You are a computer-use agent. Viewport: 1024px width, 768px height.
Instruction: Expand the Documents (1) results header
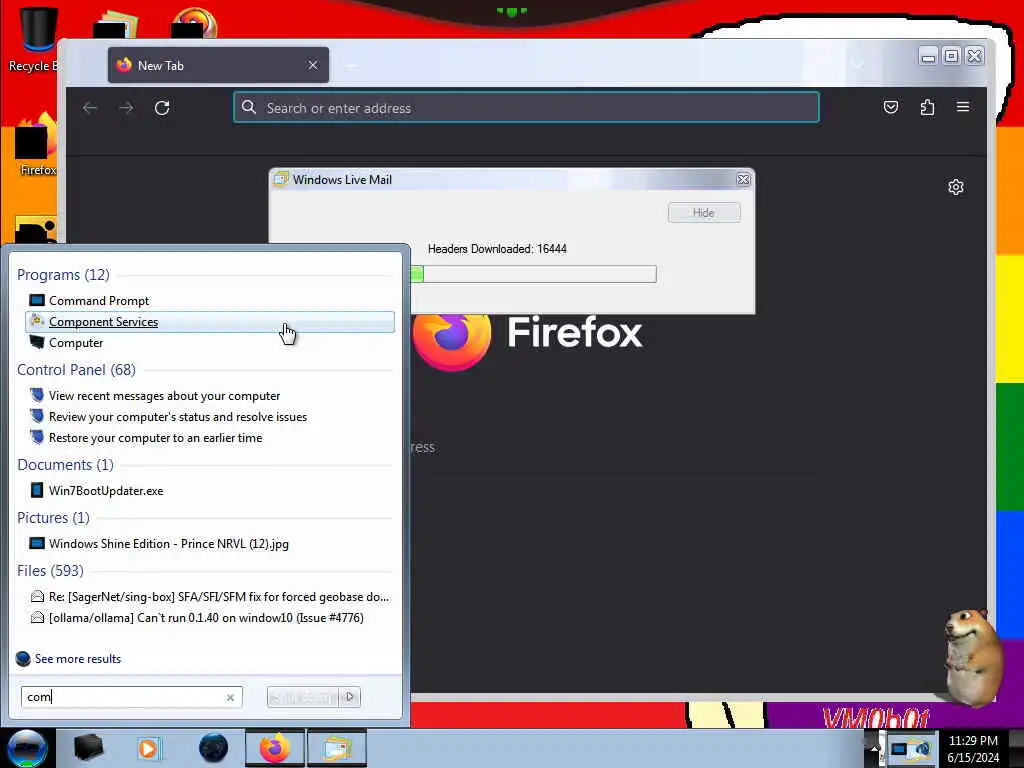pyautogui.click(x=65, y=465)
